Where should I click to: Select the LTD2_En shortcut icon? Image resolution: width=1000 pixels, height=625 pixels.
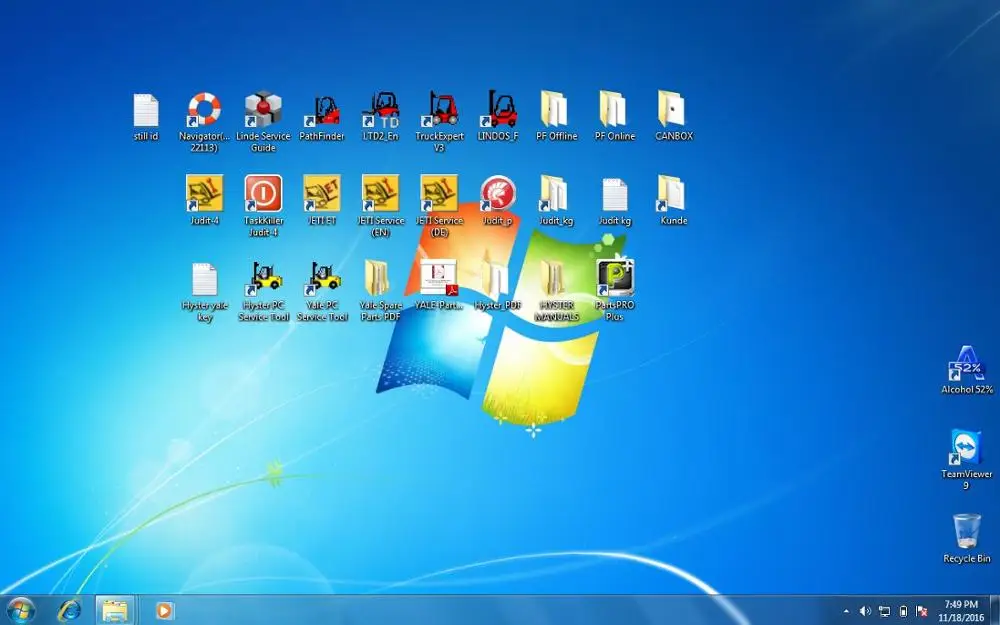tap(381, 110)
